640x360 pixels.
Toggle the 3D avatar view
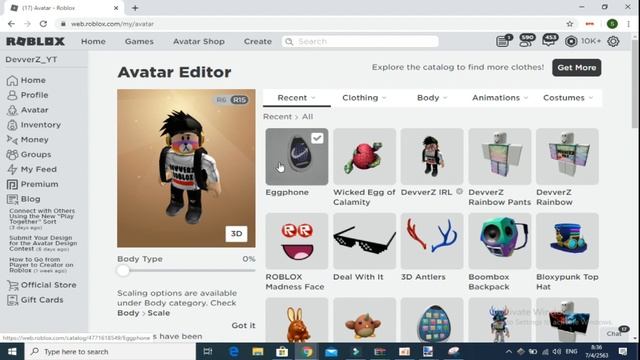[236, 233]
